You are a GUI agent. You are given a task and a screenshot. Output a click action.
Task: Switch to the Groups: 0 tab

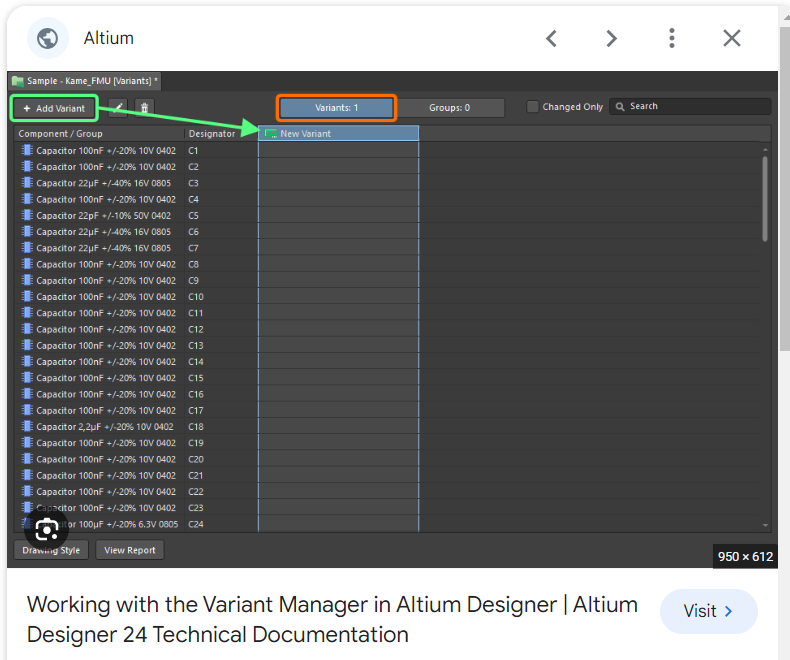(x=449, y=108)
